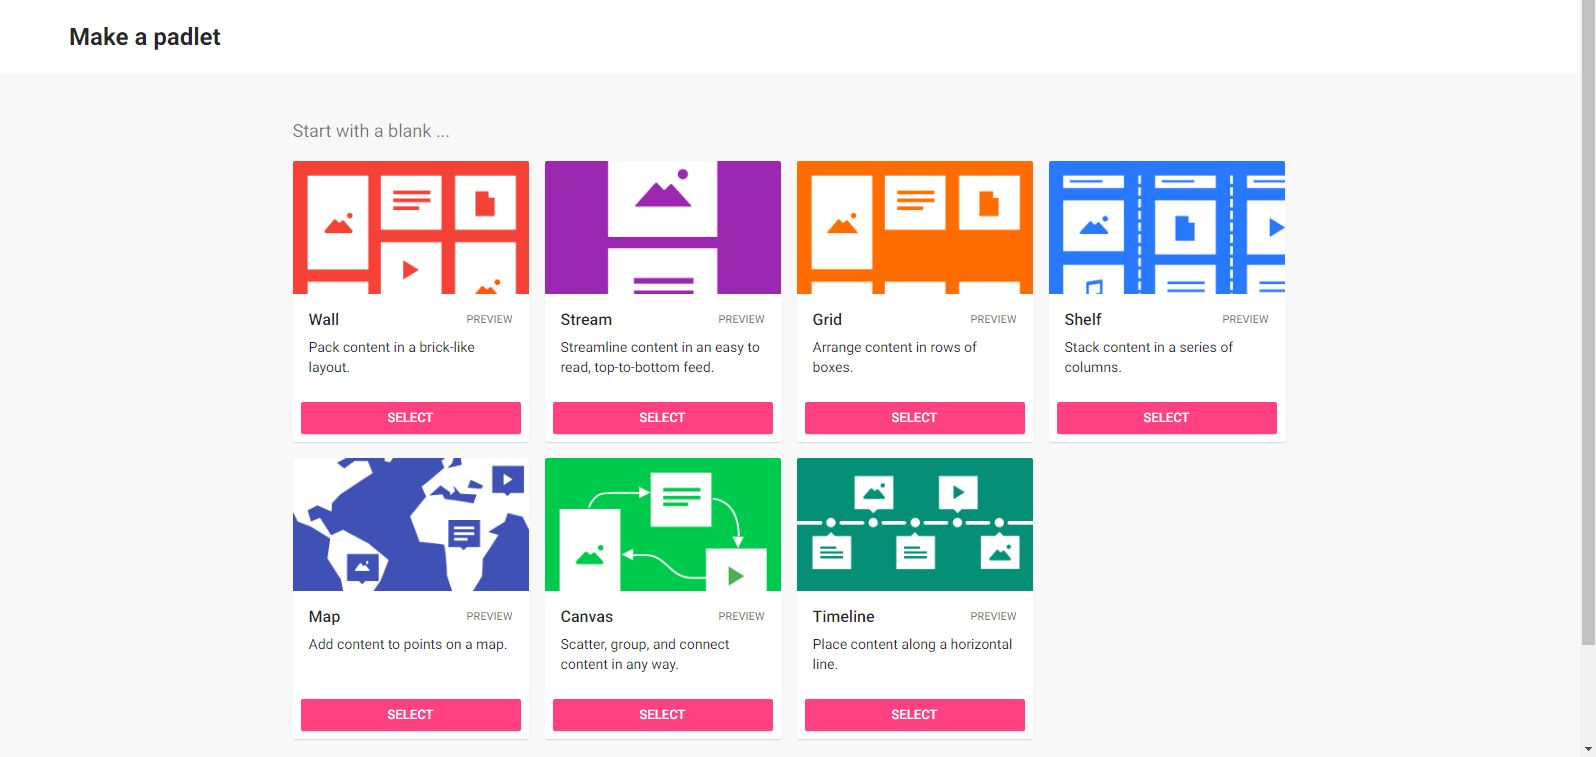Click the "Grid" card title
The image size is (1596, 757).
[827, 320]
